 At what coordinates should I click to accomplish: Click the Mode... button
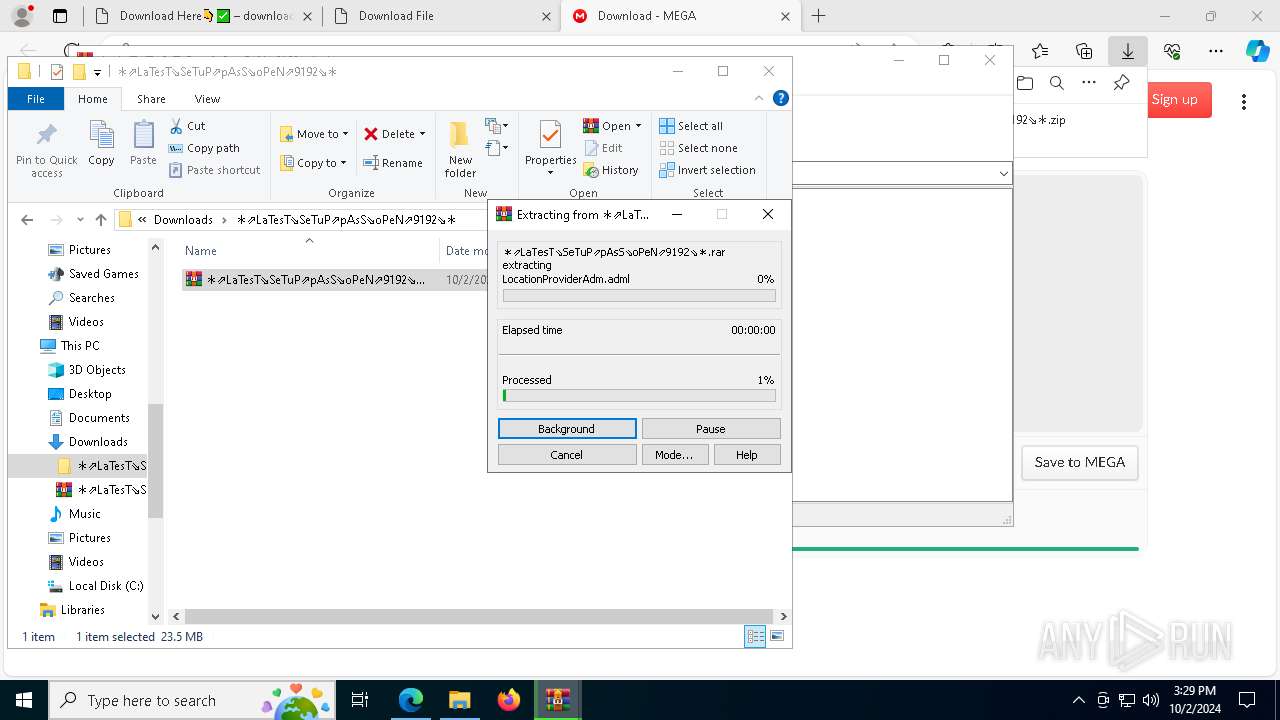[674, 455]
